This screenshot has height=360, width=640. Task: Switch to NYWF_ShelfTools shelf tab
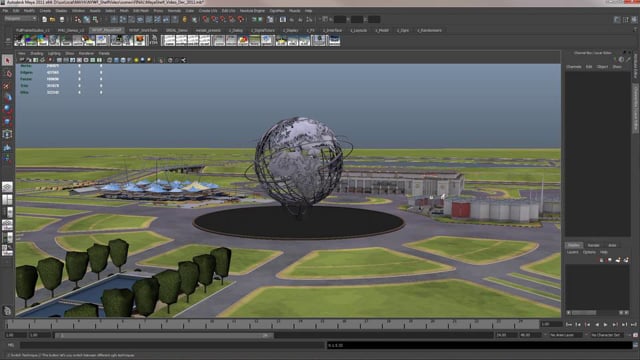tap(143, 30)
